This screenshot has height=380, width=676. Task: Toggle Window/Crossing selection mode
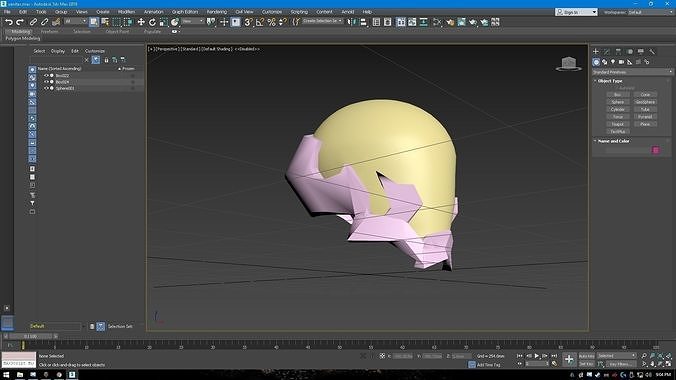click(x=128, y=22)
